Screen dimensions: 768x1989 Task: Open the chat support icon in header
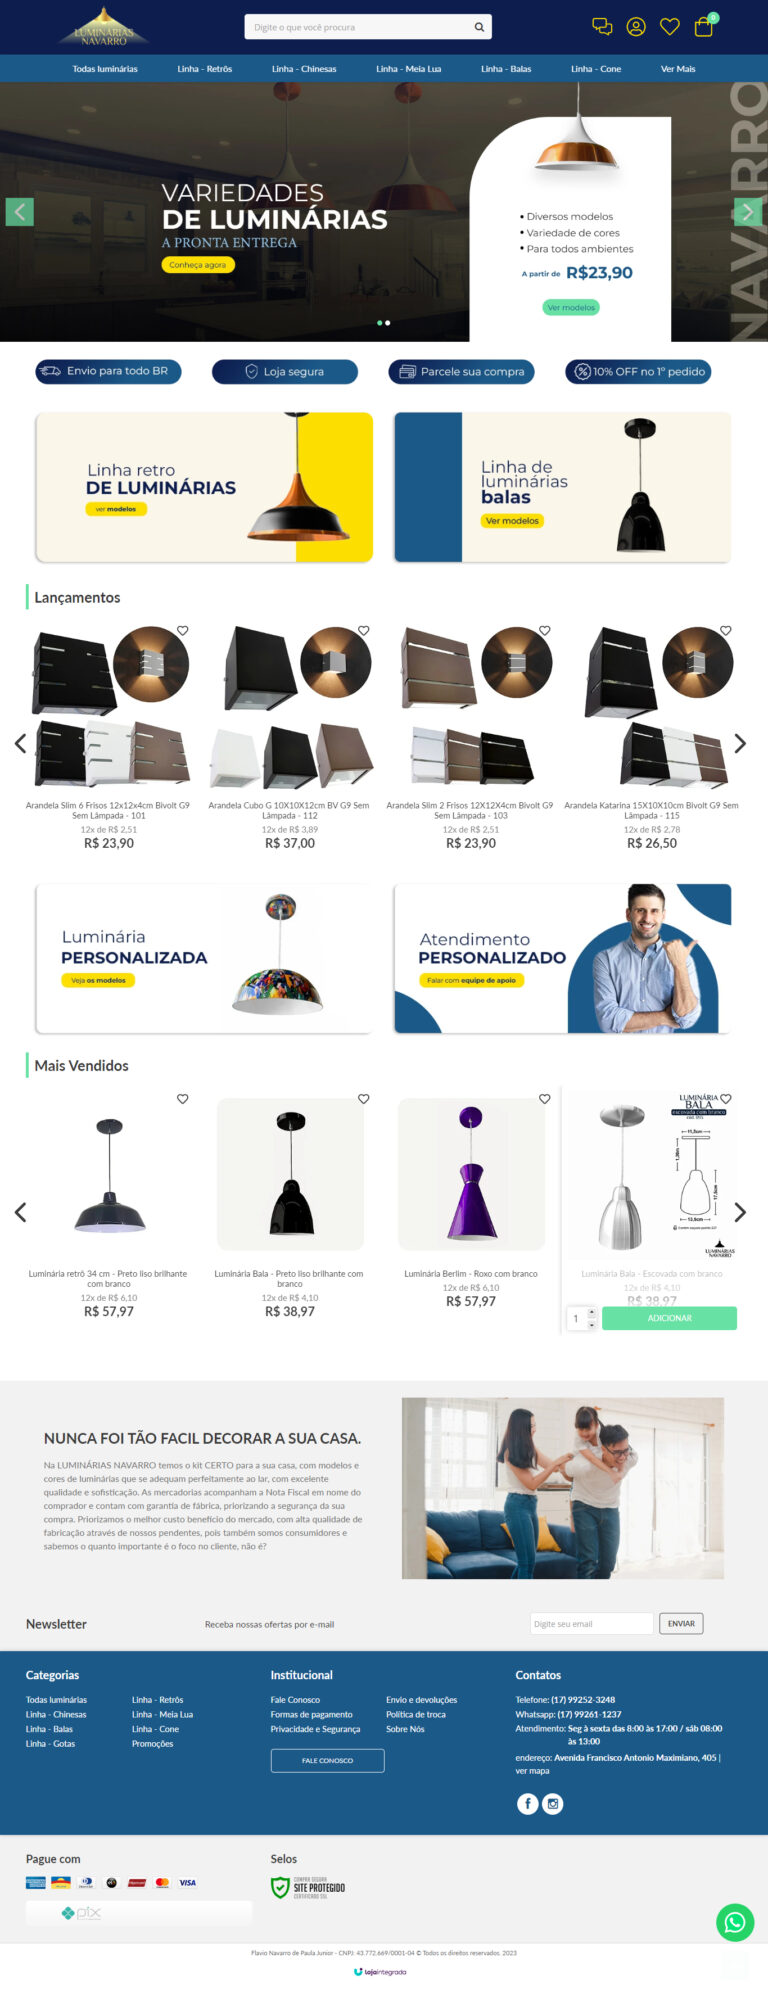602,27
